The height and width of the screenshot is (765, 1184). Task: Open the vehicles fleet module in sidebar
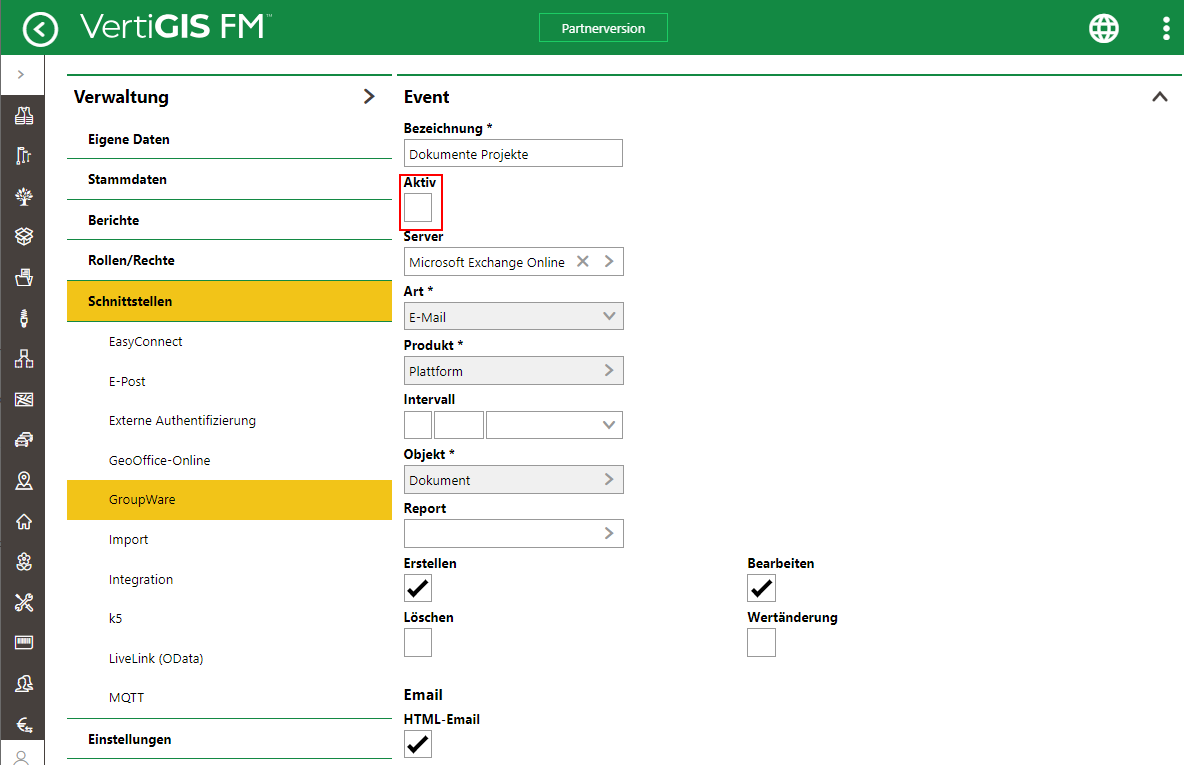[23, 440]
